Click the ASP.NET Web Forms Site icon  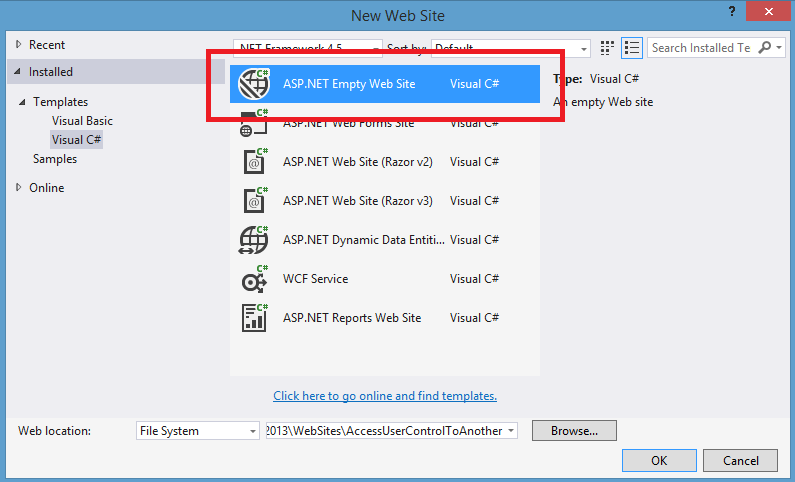(254, 124)
